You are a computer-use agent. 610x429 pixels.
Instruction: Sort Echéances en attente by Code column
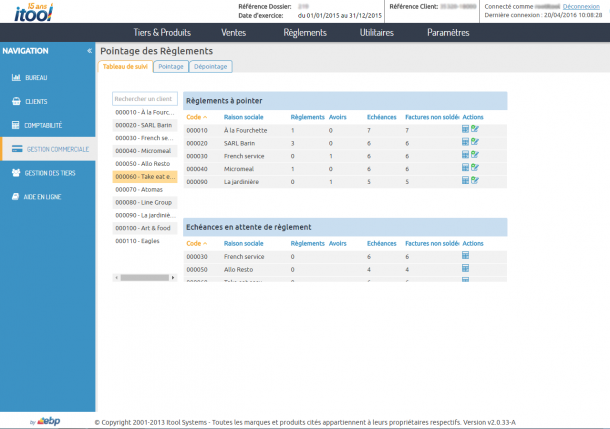click(x=197, y=243)
